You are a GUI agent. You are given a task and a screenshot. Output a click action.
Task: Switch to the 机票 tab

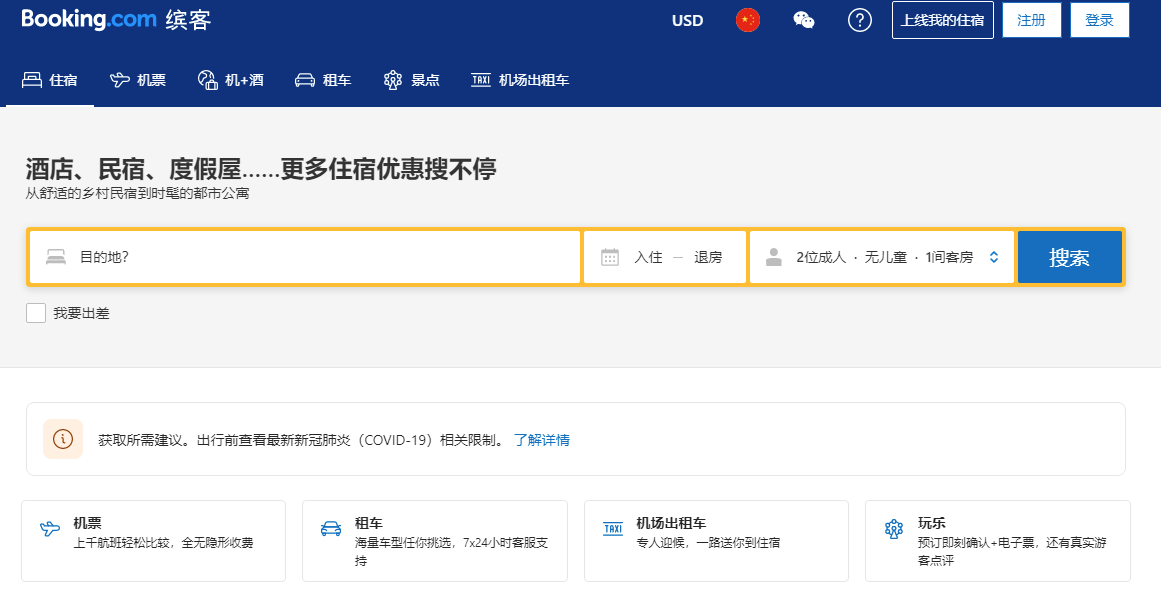pyautogui.click(x=138, y=80)
